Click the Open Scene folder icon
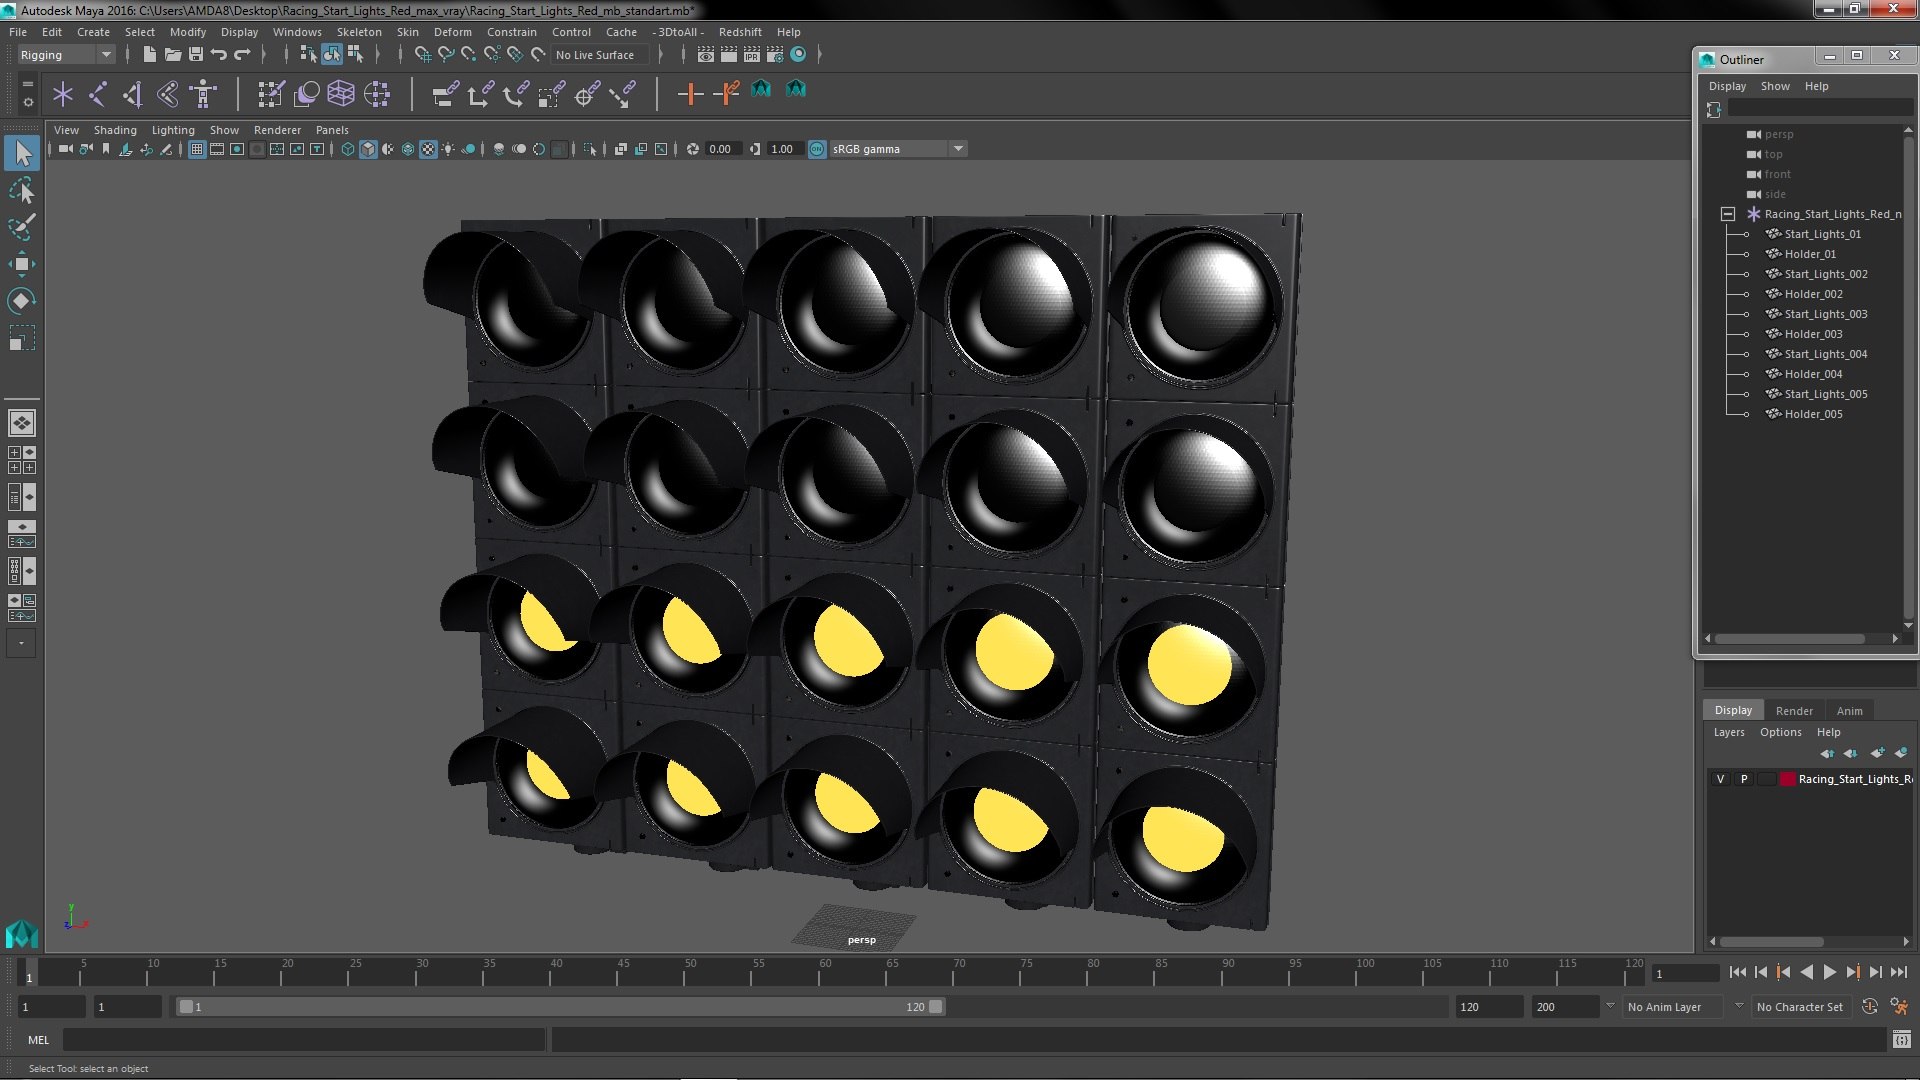1920x1080 pixels. [x=172, y=55]
